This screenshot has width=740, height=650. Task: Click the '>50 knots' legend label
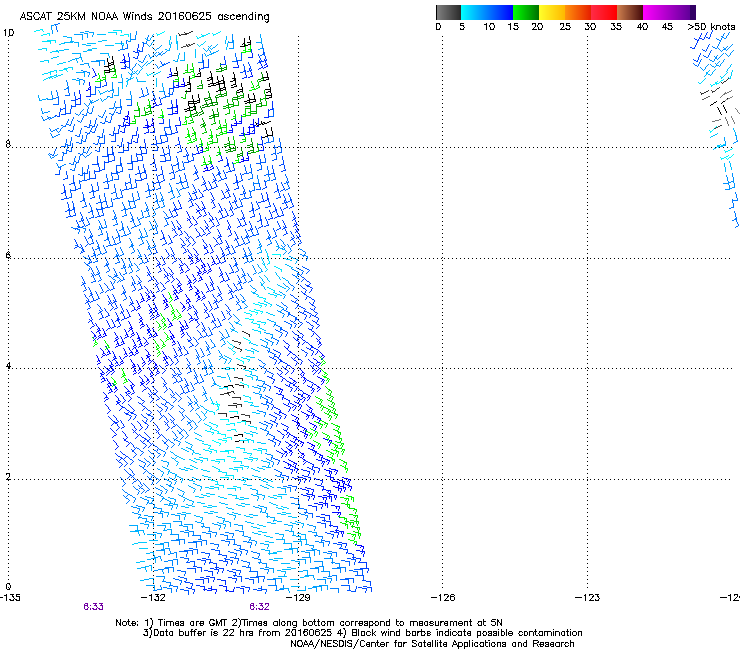click(x=711, y=27)
